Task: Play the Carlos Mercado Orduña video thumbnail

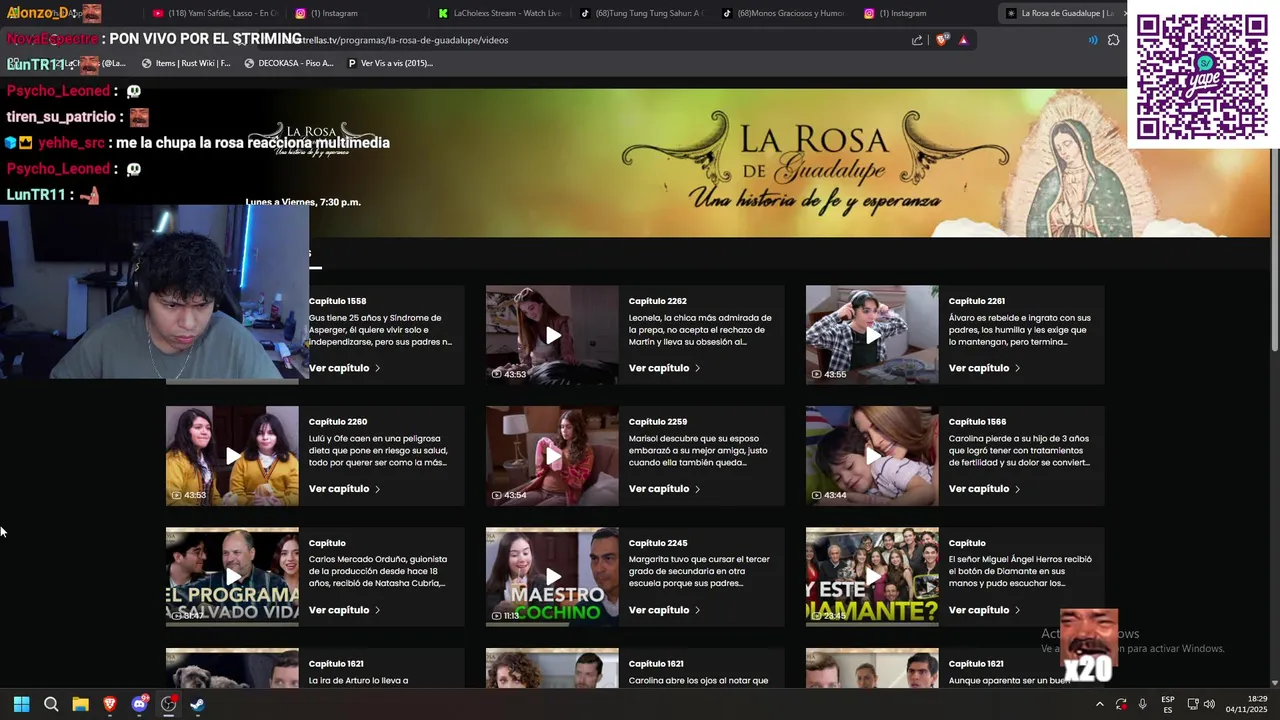Action: [232, 577]
